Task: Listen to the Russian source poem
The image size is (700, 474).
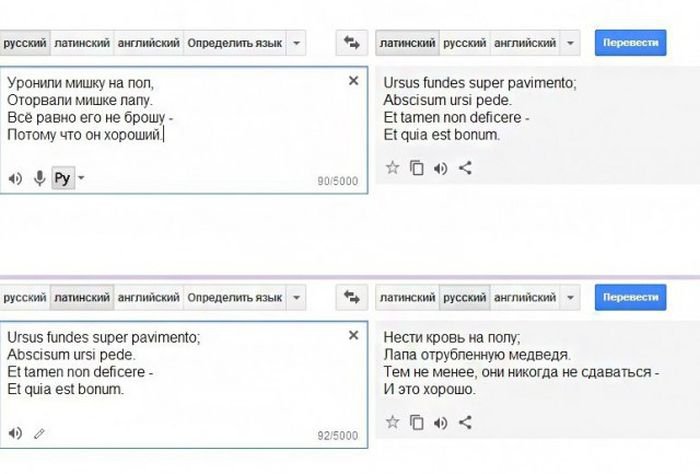Action: click(15, 178)
